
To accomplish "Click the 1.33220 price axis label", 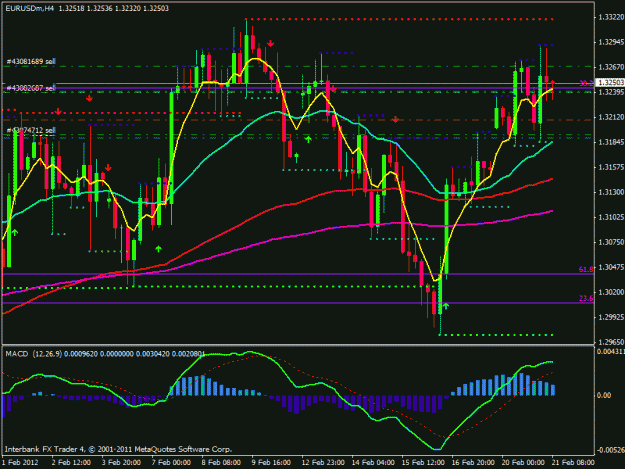I will point(611,17).
